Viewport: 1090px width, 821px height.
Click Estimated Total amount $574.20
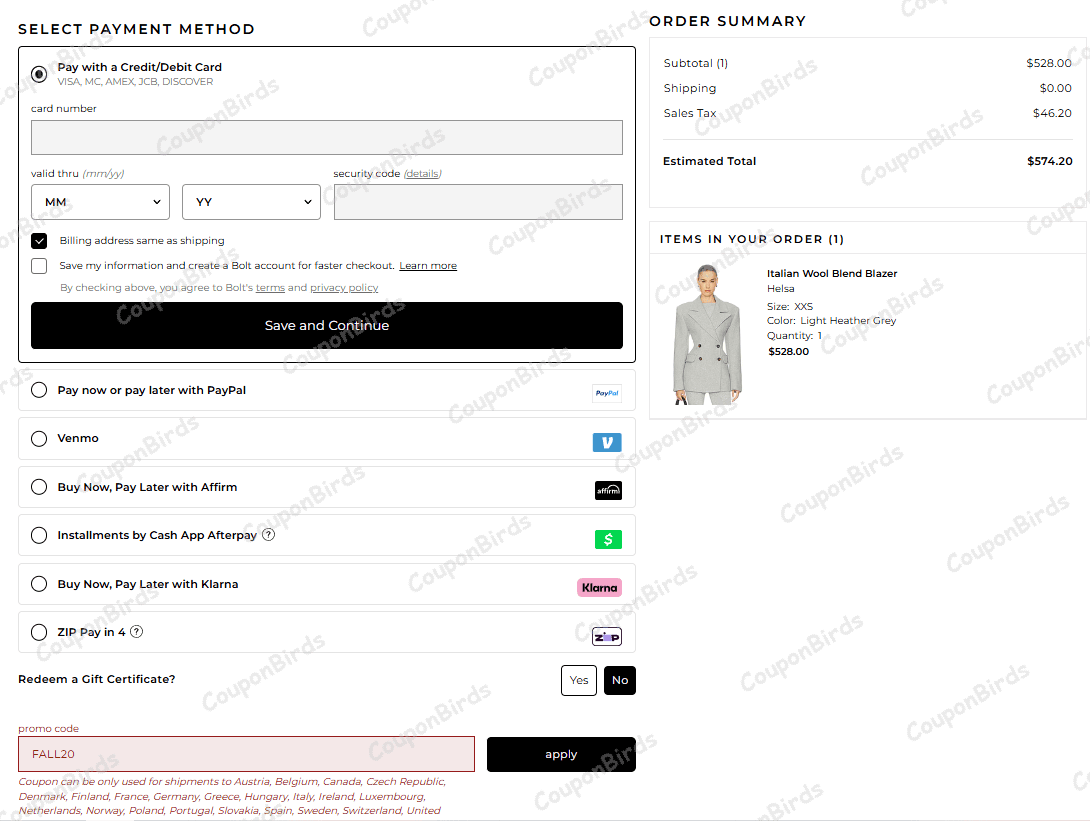click(1050, 161)
